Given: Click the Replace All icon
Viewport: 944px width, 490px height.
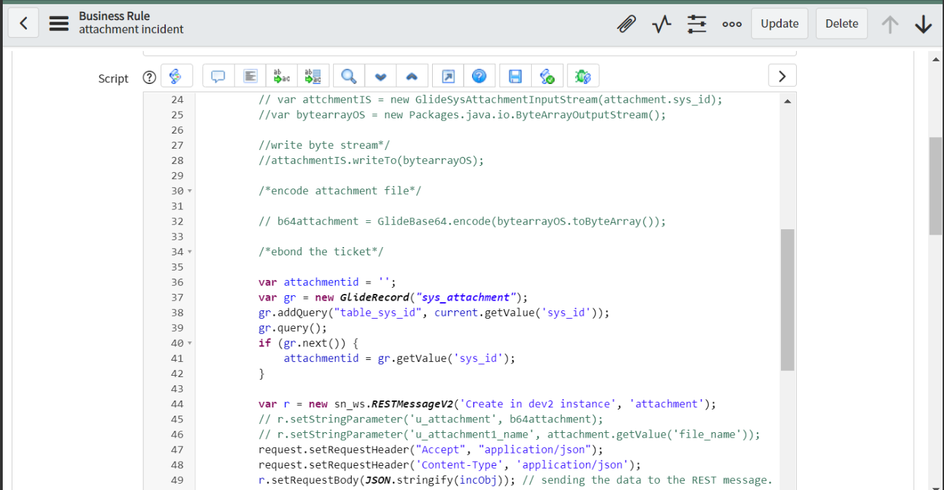Looking at the screenshot, I should (x=313, y=76).
